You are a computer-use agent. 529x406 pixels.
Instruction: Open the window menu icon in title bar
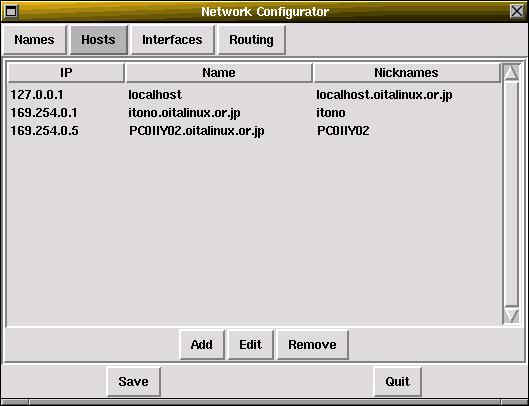coord(11,11)
